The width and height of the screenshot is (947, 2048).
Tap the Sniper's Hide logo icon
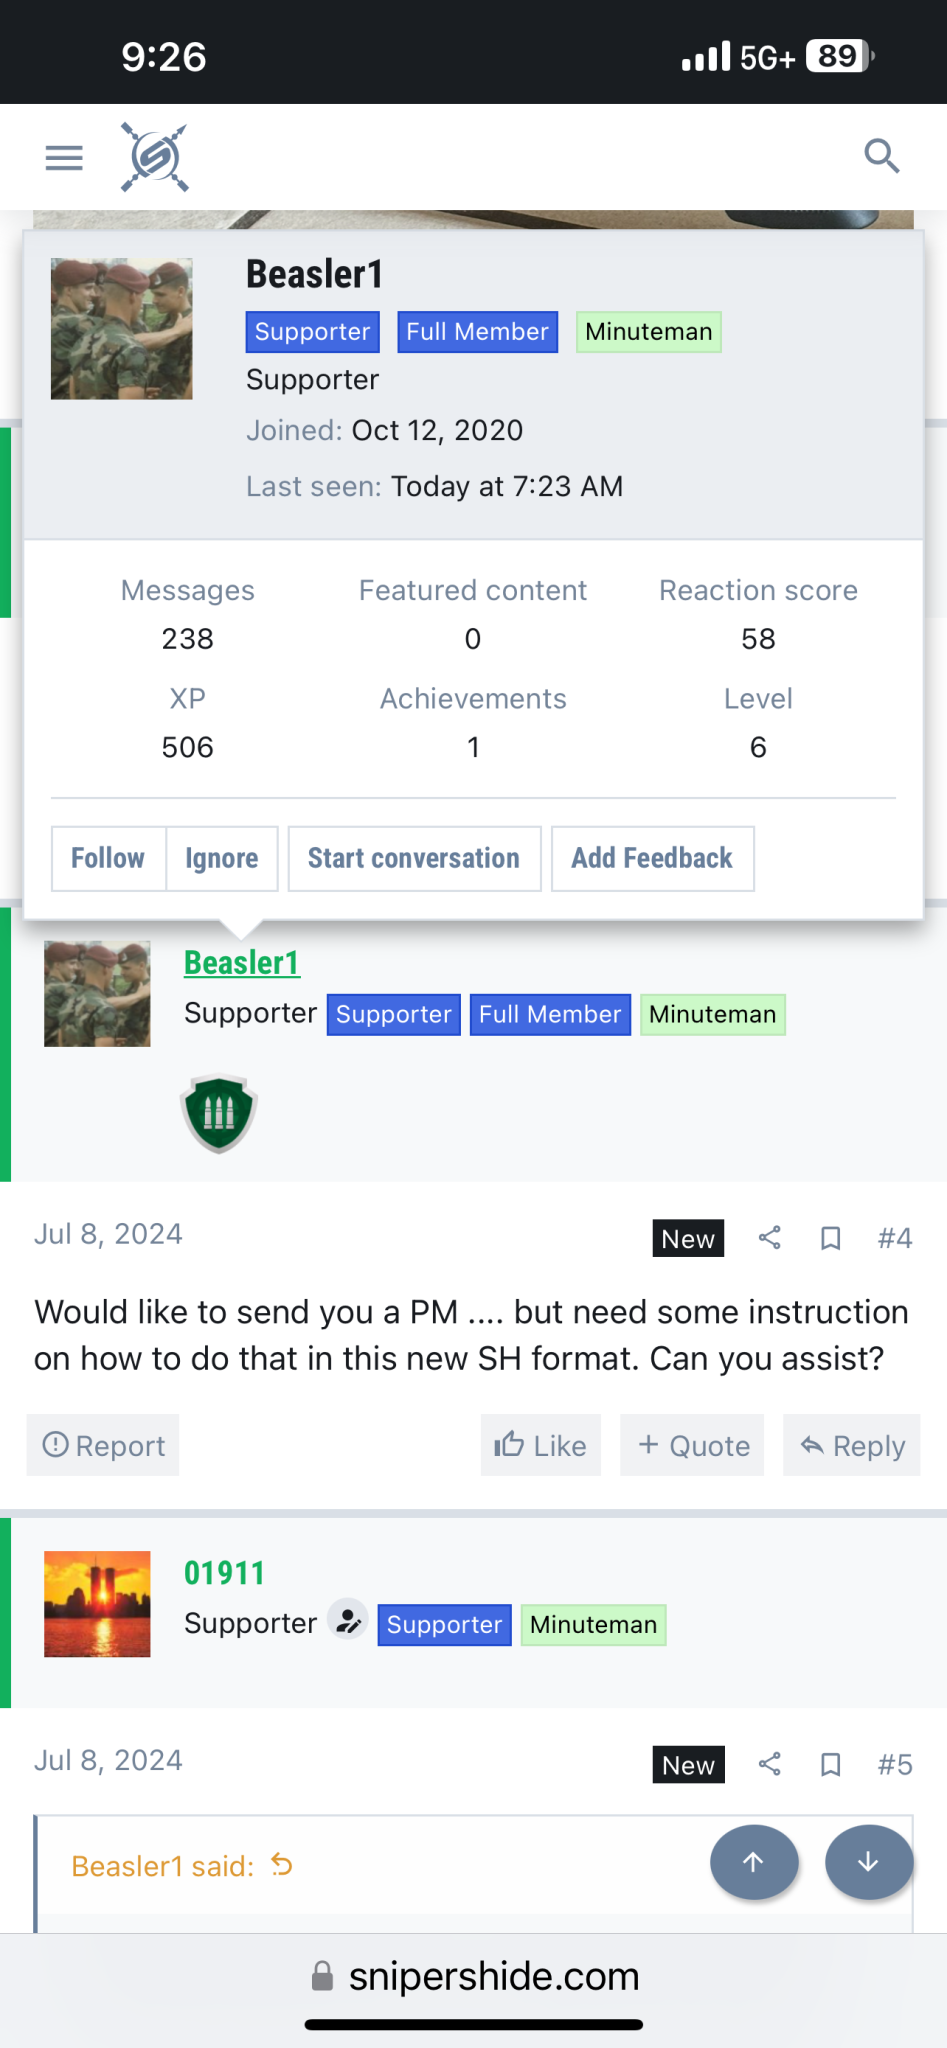tap(154, 157)
